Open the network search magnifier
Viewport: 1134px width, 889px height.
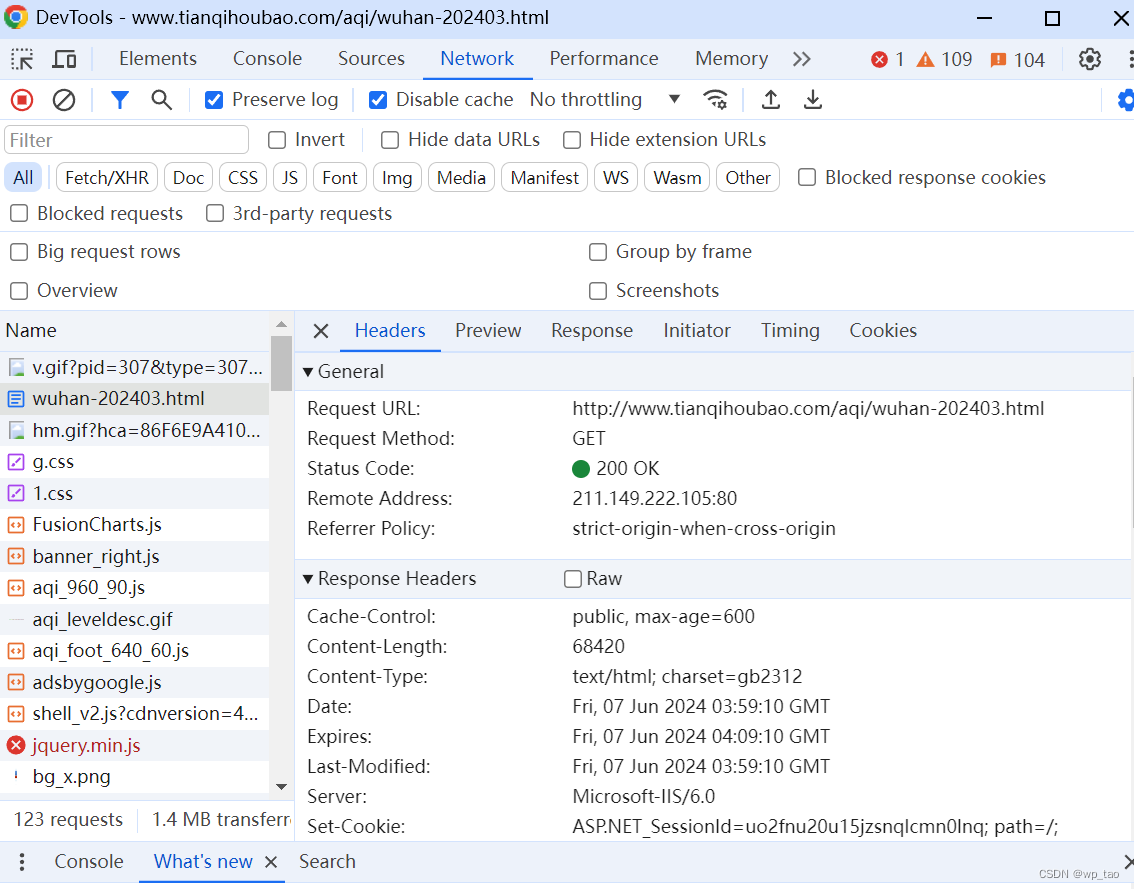[x=161, y=100]
